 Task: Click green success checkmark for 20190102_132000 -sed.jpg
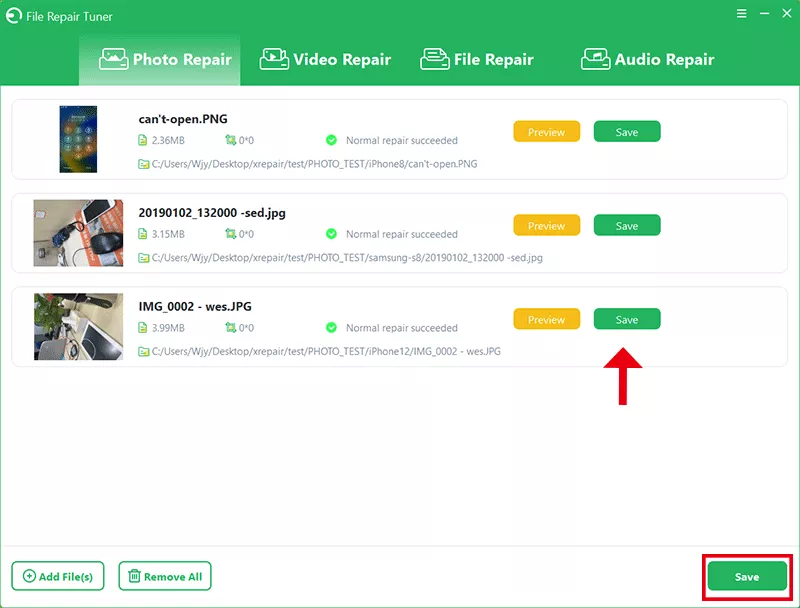[331, 234]
